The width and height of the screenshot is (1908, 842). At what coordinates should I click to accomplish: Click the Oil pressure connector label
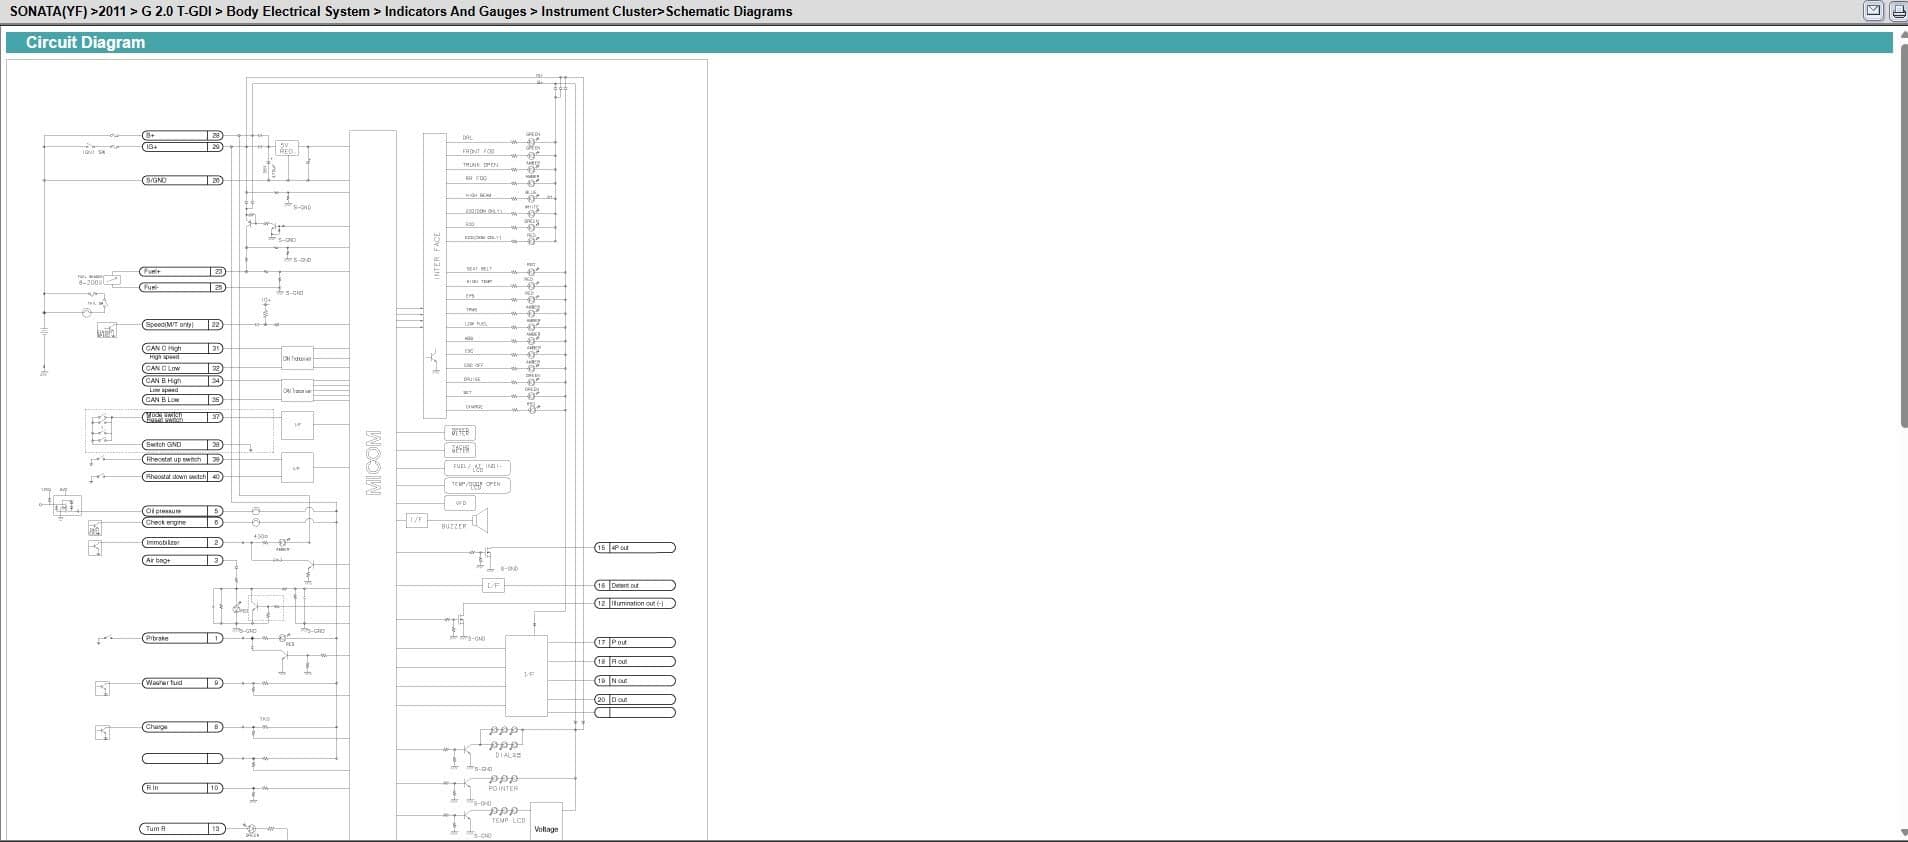click(x=176, y=511)
